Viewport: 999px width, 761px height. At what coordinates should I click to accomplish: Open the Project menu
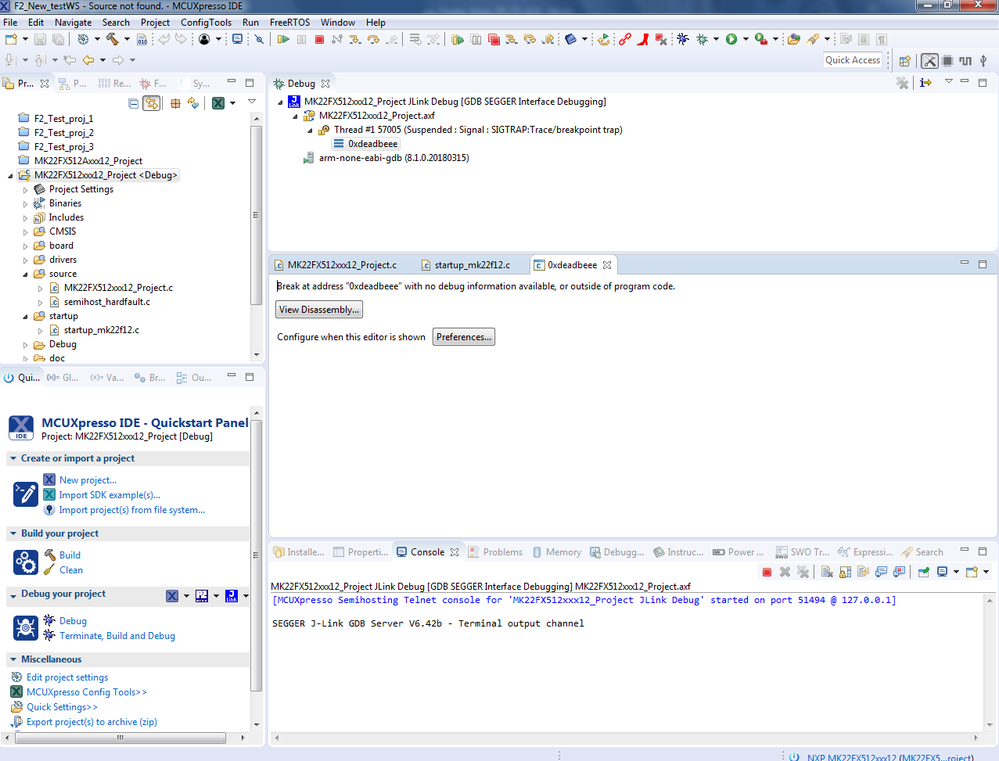[x=155, y=22]
